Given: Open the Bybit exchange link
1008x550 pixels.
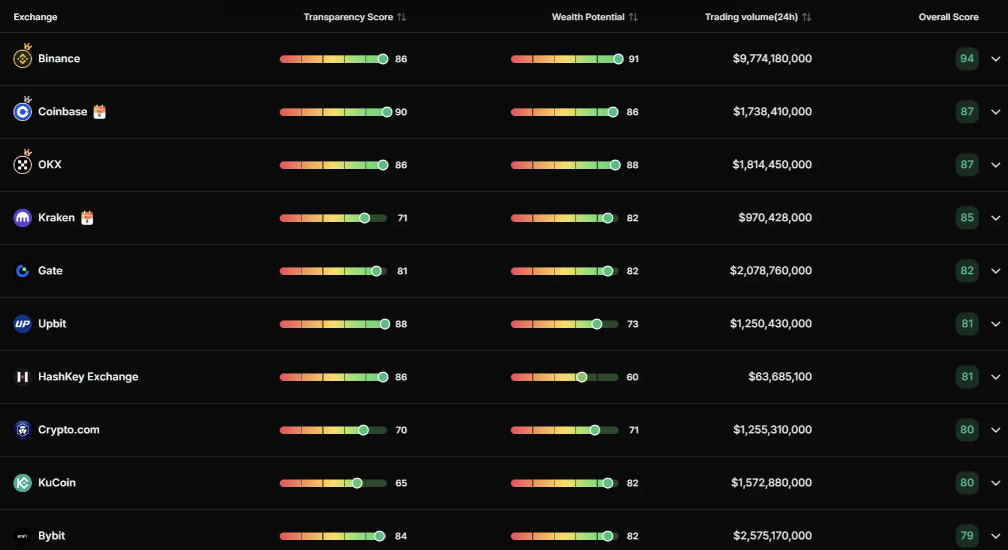Looking at the screenshot, I should [51, 536].
